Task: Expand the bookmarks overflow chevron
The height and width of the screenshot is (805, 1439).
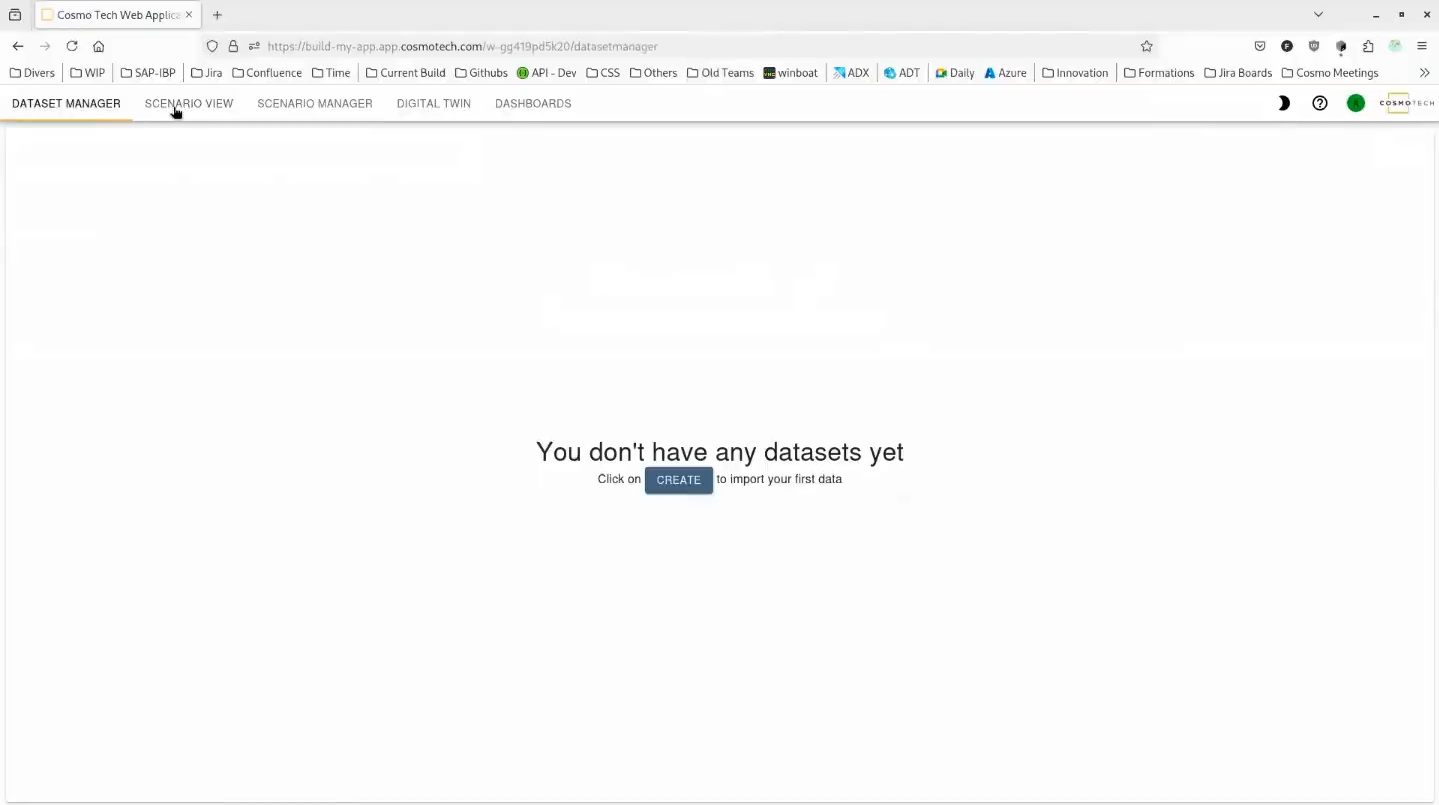Action: coord(1424,72)
